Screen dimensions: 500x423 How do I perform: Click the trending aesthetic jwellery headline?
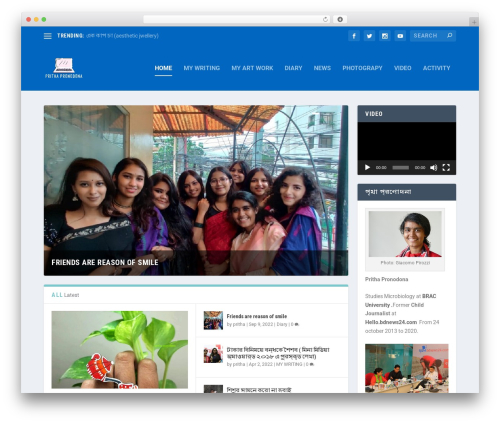122,36
